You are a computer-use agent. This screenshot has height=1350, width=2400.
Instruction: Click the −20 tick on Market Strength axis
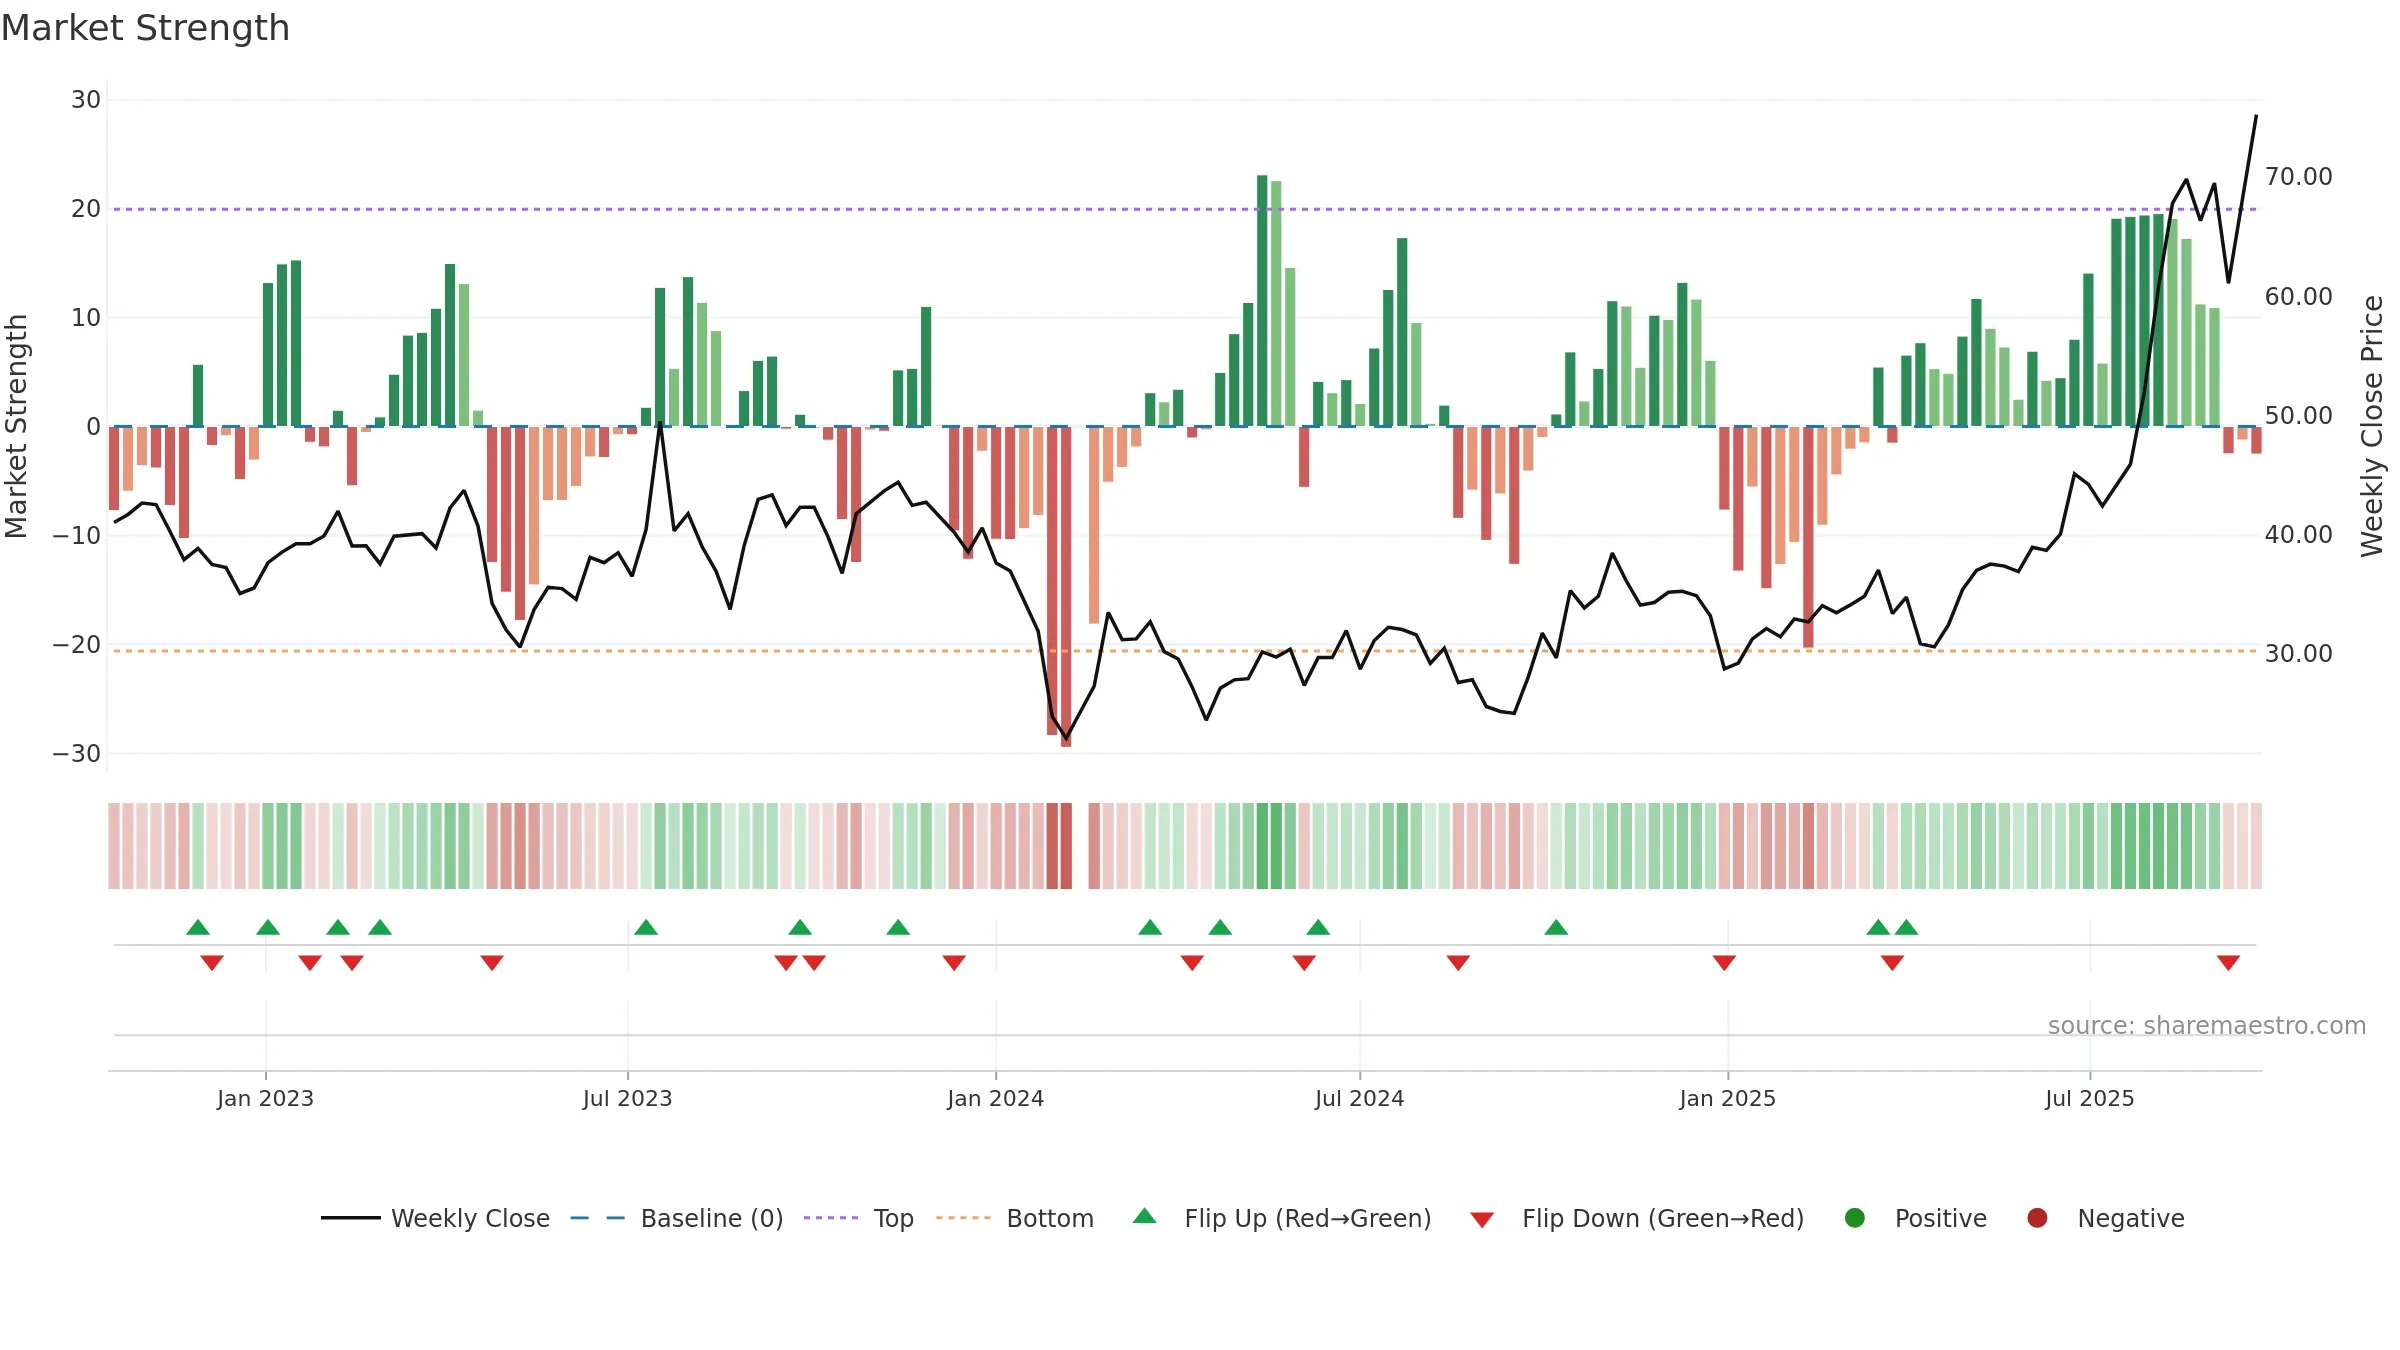[x=77, y=645]
